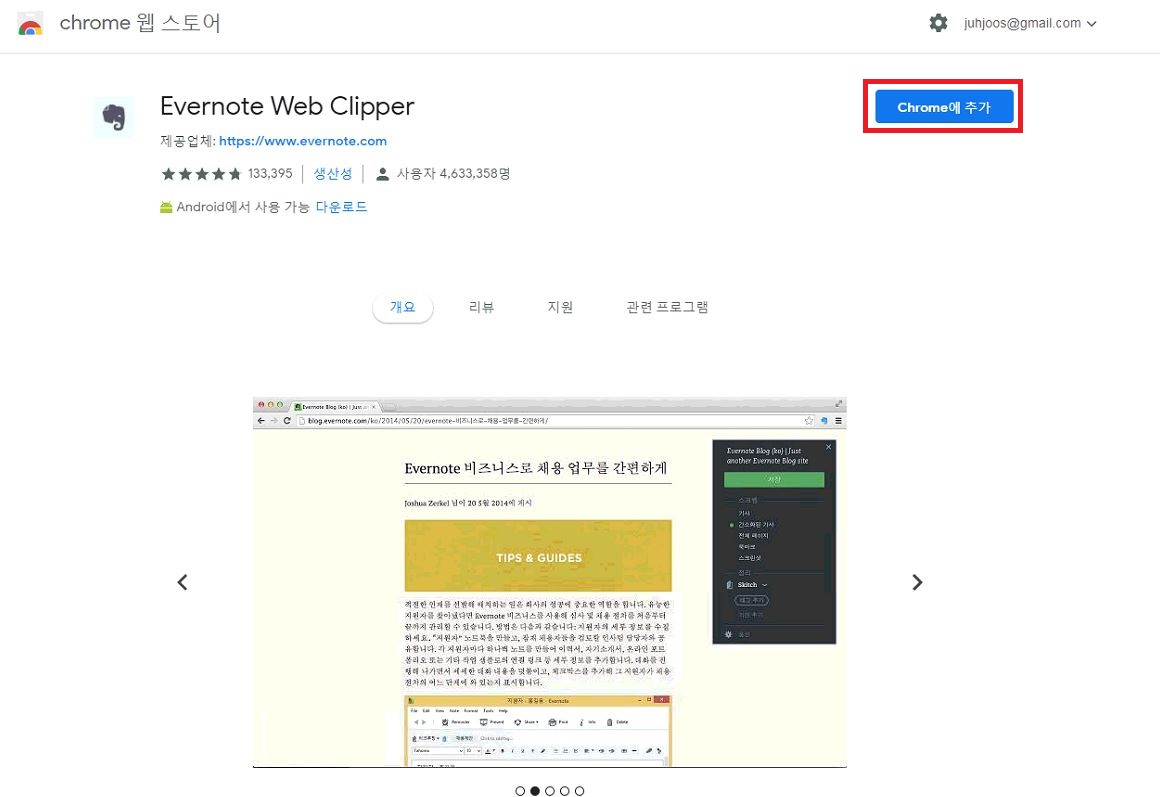The height and width of the screenshot is (797, 1160).
Task: Click the Evernote elephant extension icon
Action: 114,117
